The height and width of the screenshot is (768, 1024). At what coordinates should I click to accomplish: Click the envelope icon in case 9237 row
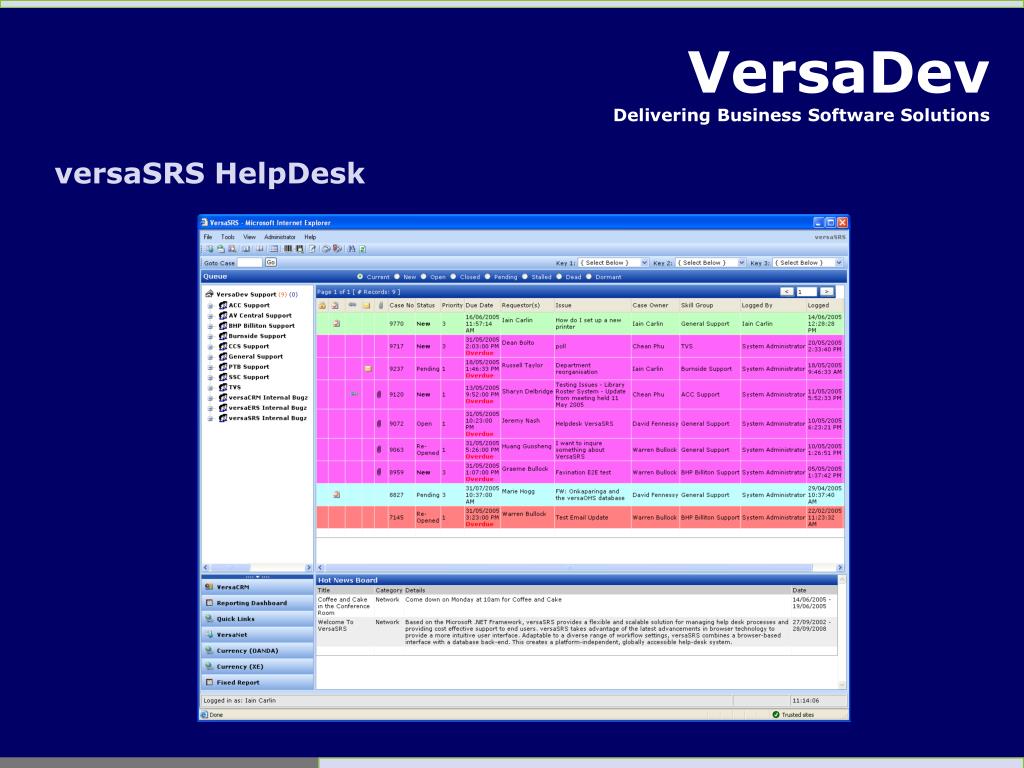coord(368,369)
